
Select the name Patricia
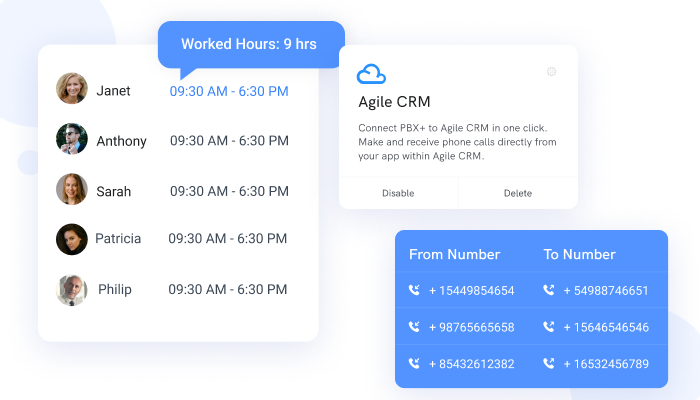(118, 238)
